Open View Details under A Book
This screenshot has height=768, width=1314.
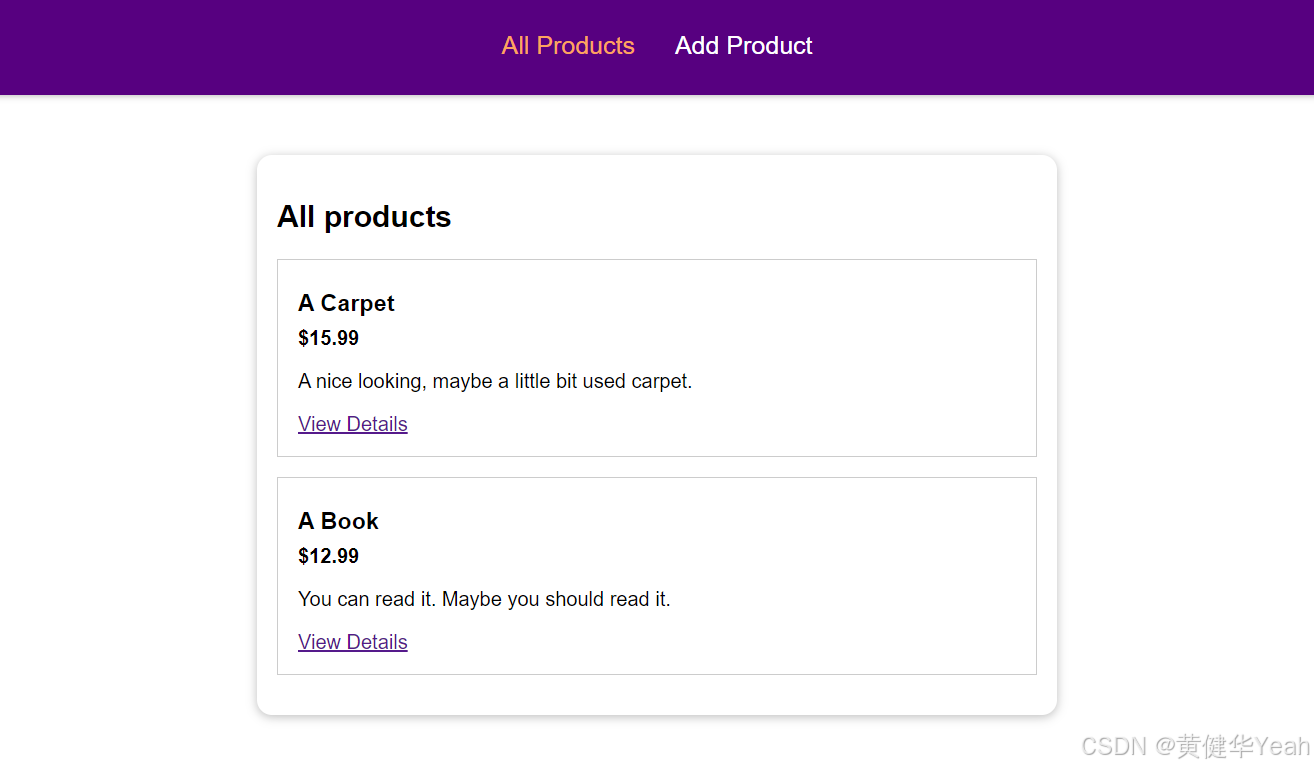353,642
